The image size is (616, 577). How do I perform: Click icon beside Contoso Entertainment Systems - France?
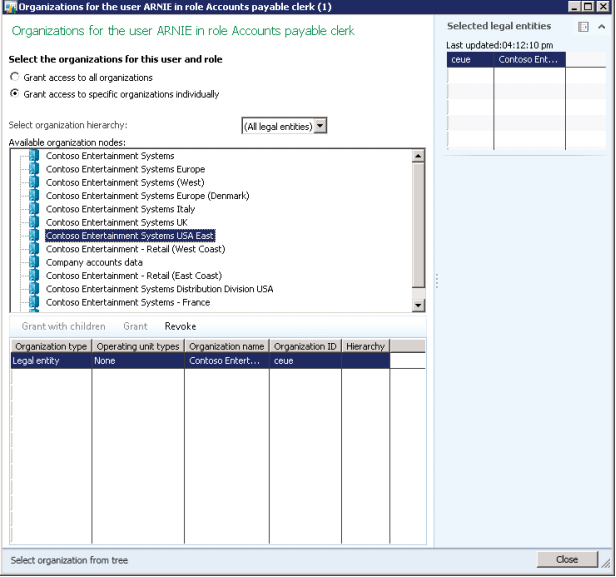pos(34,302)
